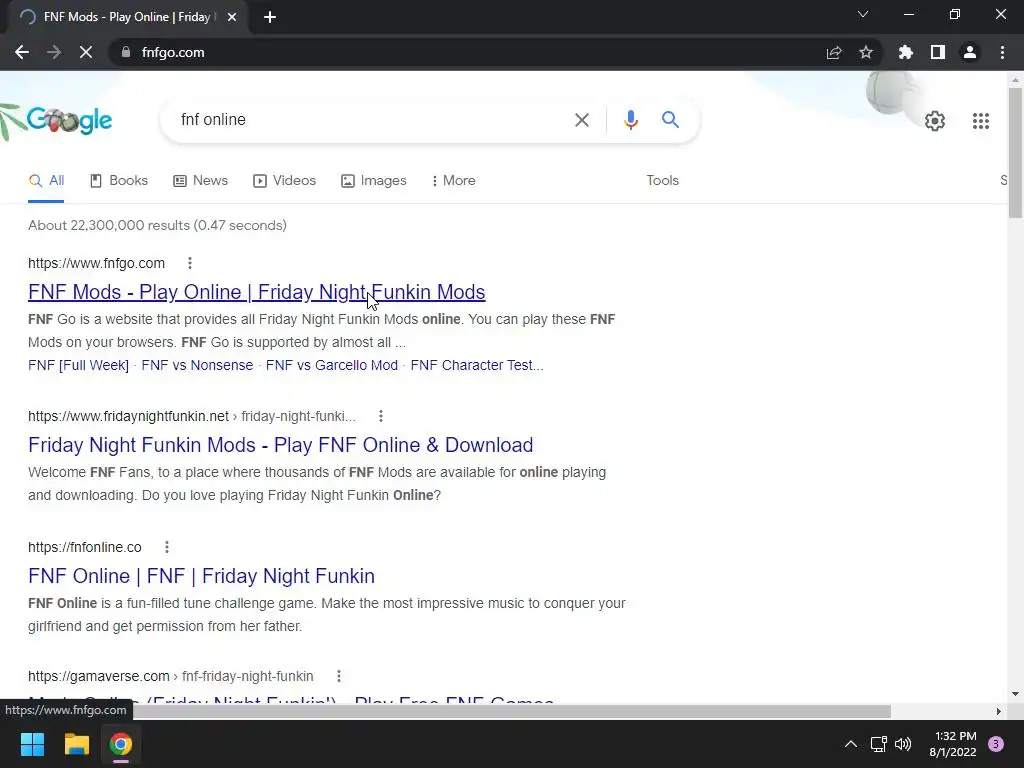The height and width of the screenshot is (768, 1024).
Task: Switch to Videos results tab
Action: click(x=285, y=180)
